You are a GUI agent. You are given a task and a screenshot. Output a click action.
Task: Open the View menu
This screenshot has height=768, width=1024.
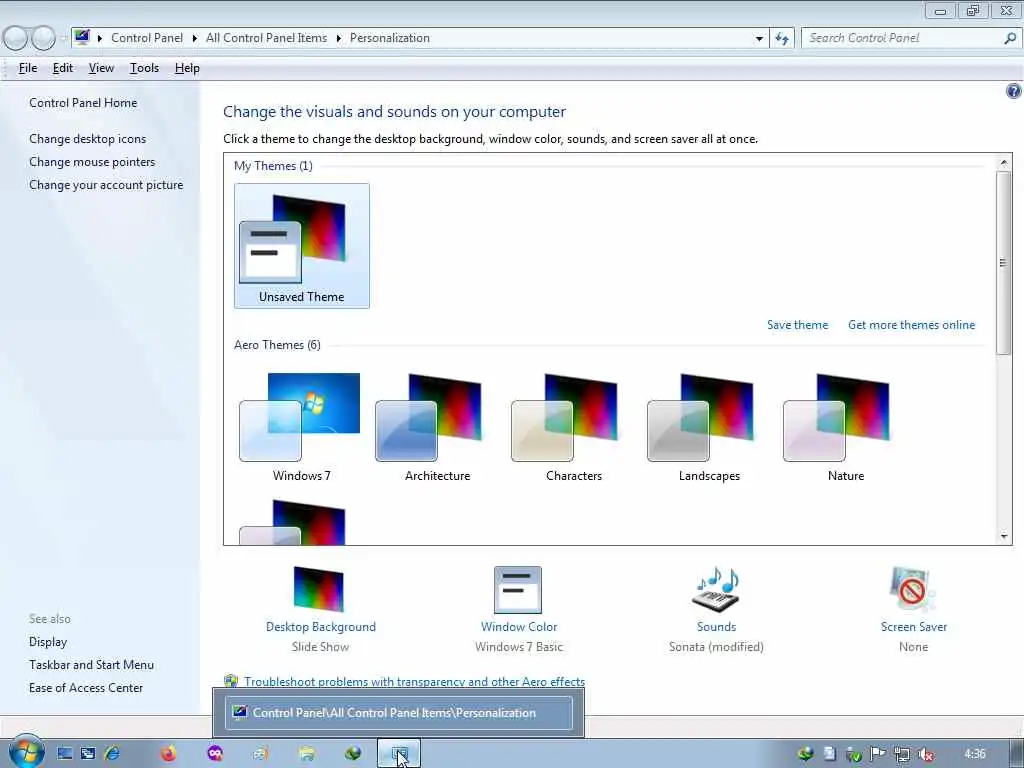click(x=101, y=68)
